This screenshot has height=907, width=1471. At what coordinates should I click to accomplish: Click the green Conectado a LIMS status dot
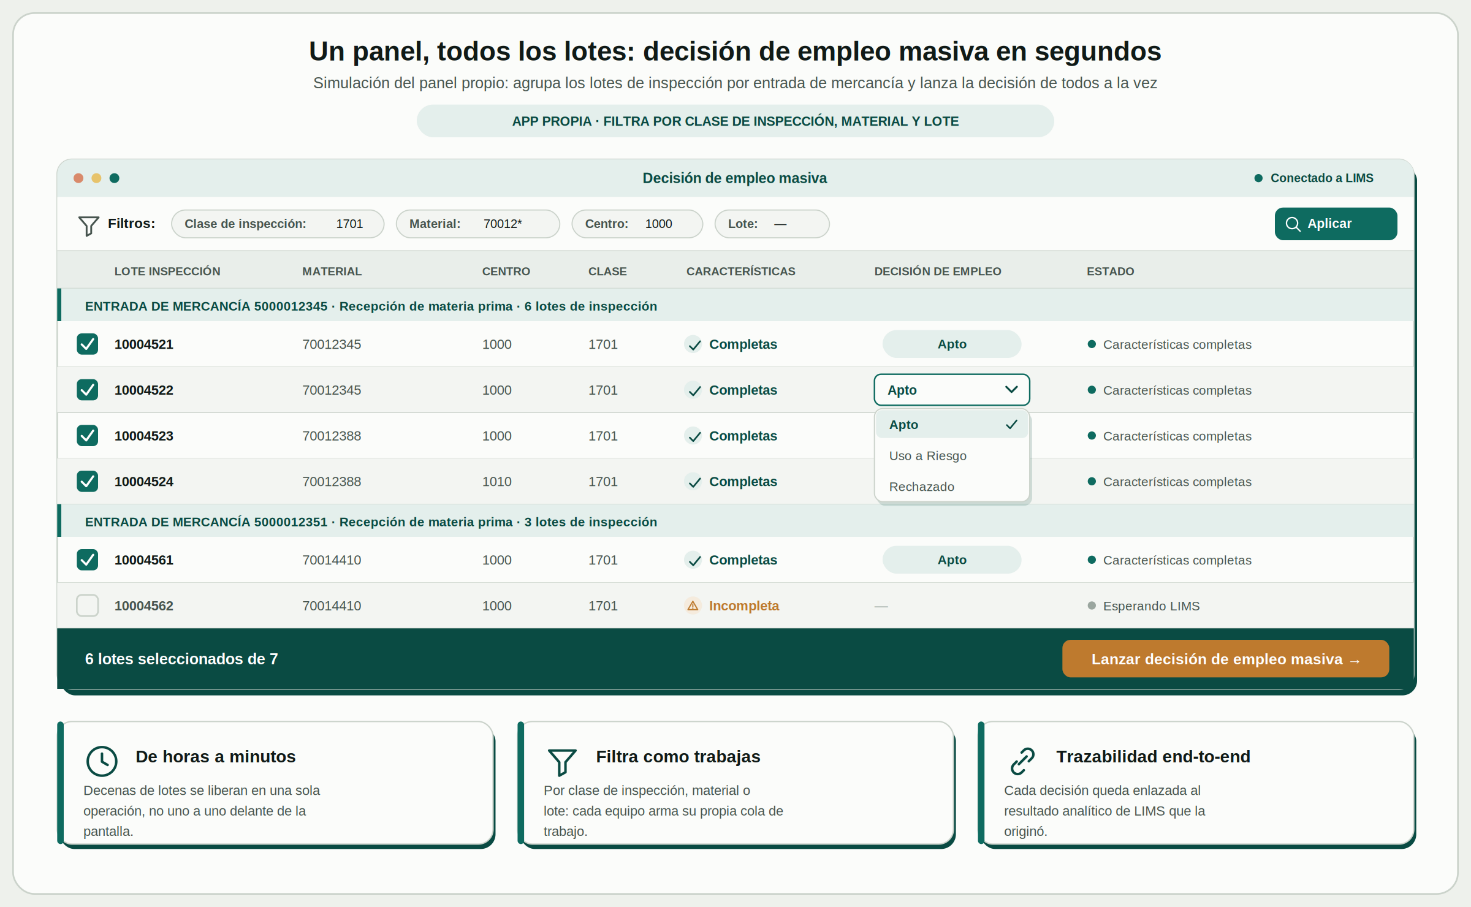1259,178
